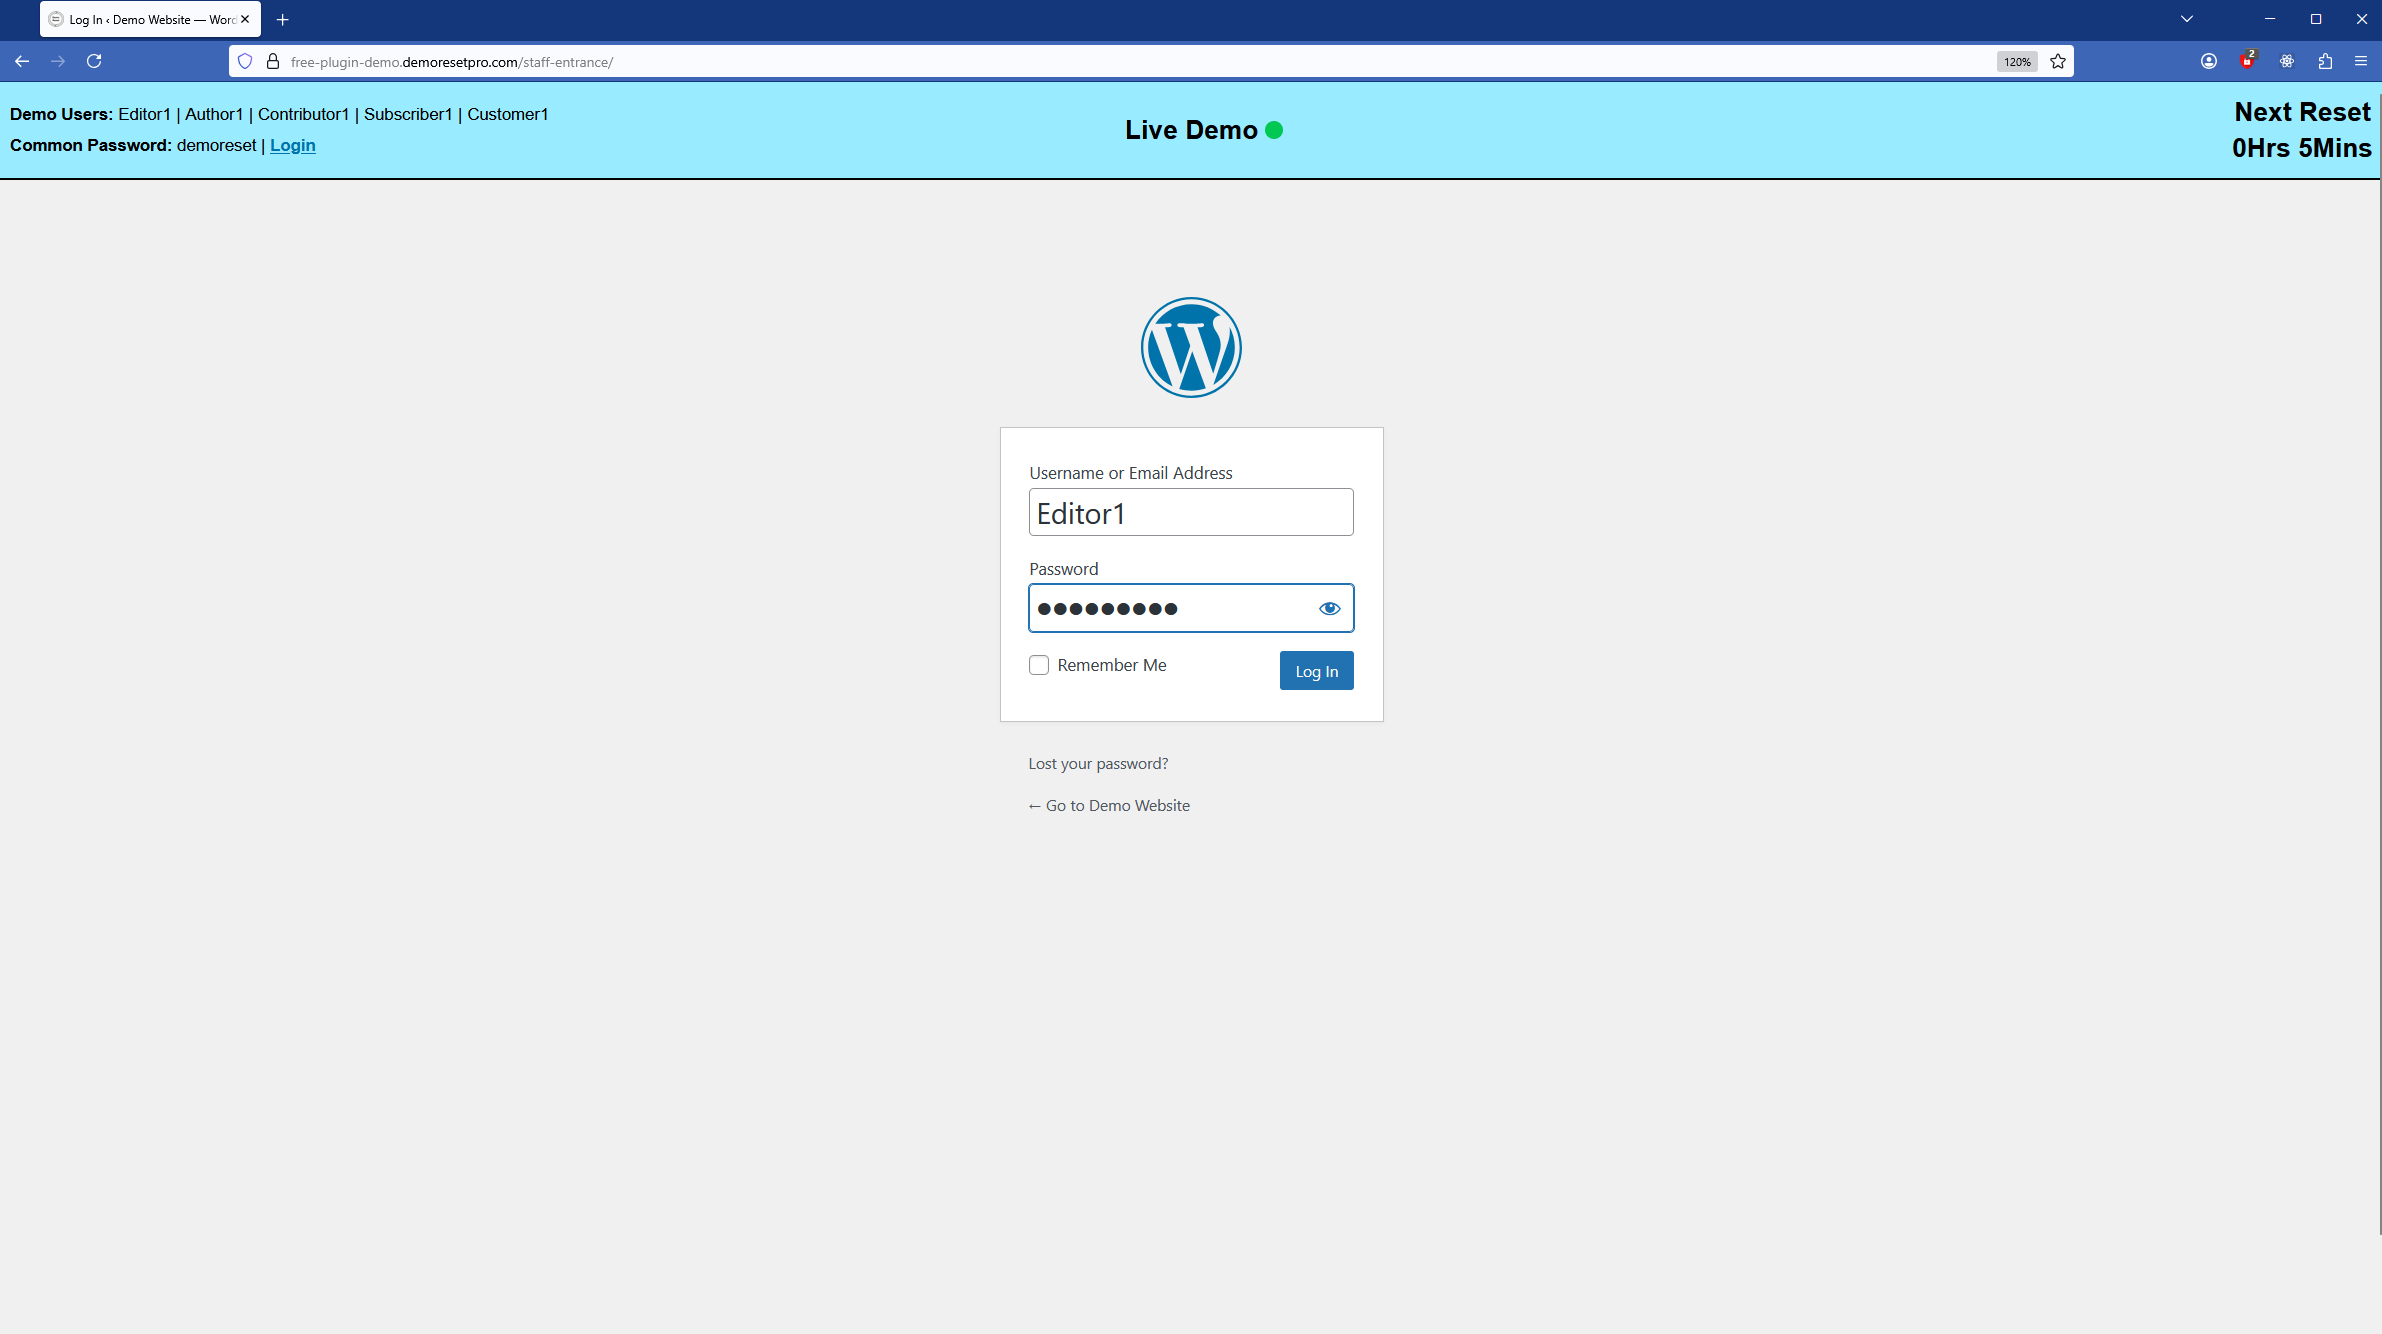Bookmark this page with the star icon
Screen dimensions: 2382x1334
coord(2058,61)
